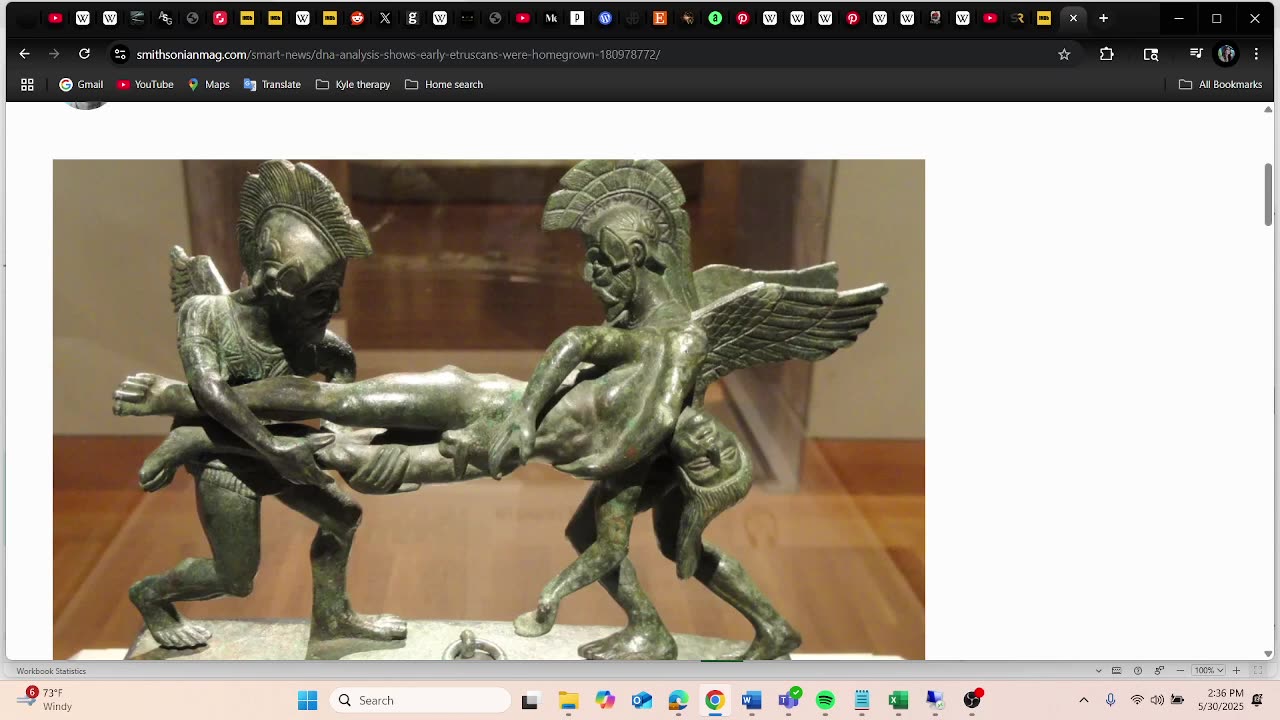The width and height of the screenshot is (1280, 720).
Task: Reload the Smithsonian Magazine page
Action: (84, 54)
